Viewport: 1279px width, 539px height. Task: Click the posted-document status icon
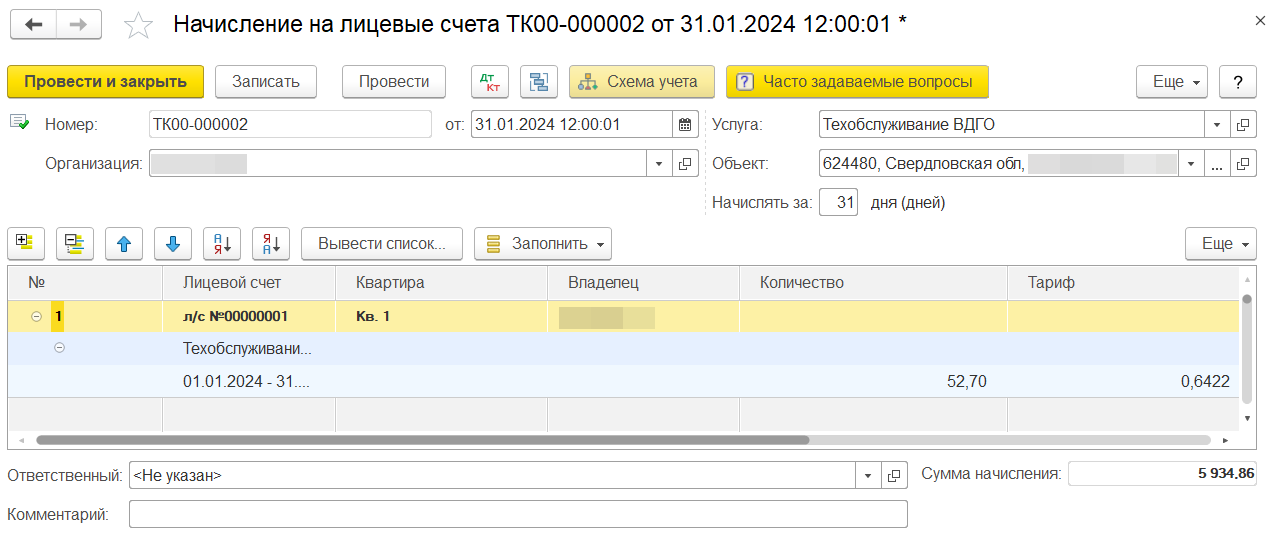click(x=19, y=122)
